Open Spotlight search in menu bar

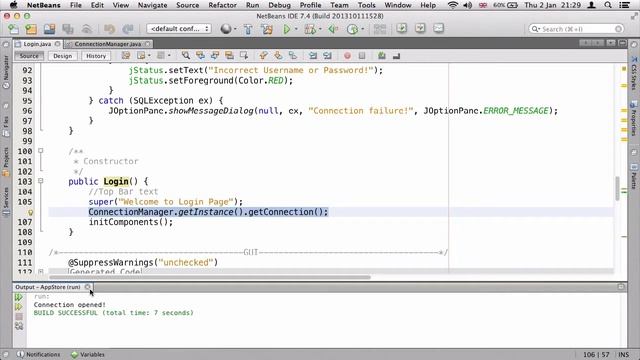(608, 5)
